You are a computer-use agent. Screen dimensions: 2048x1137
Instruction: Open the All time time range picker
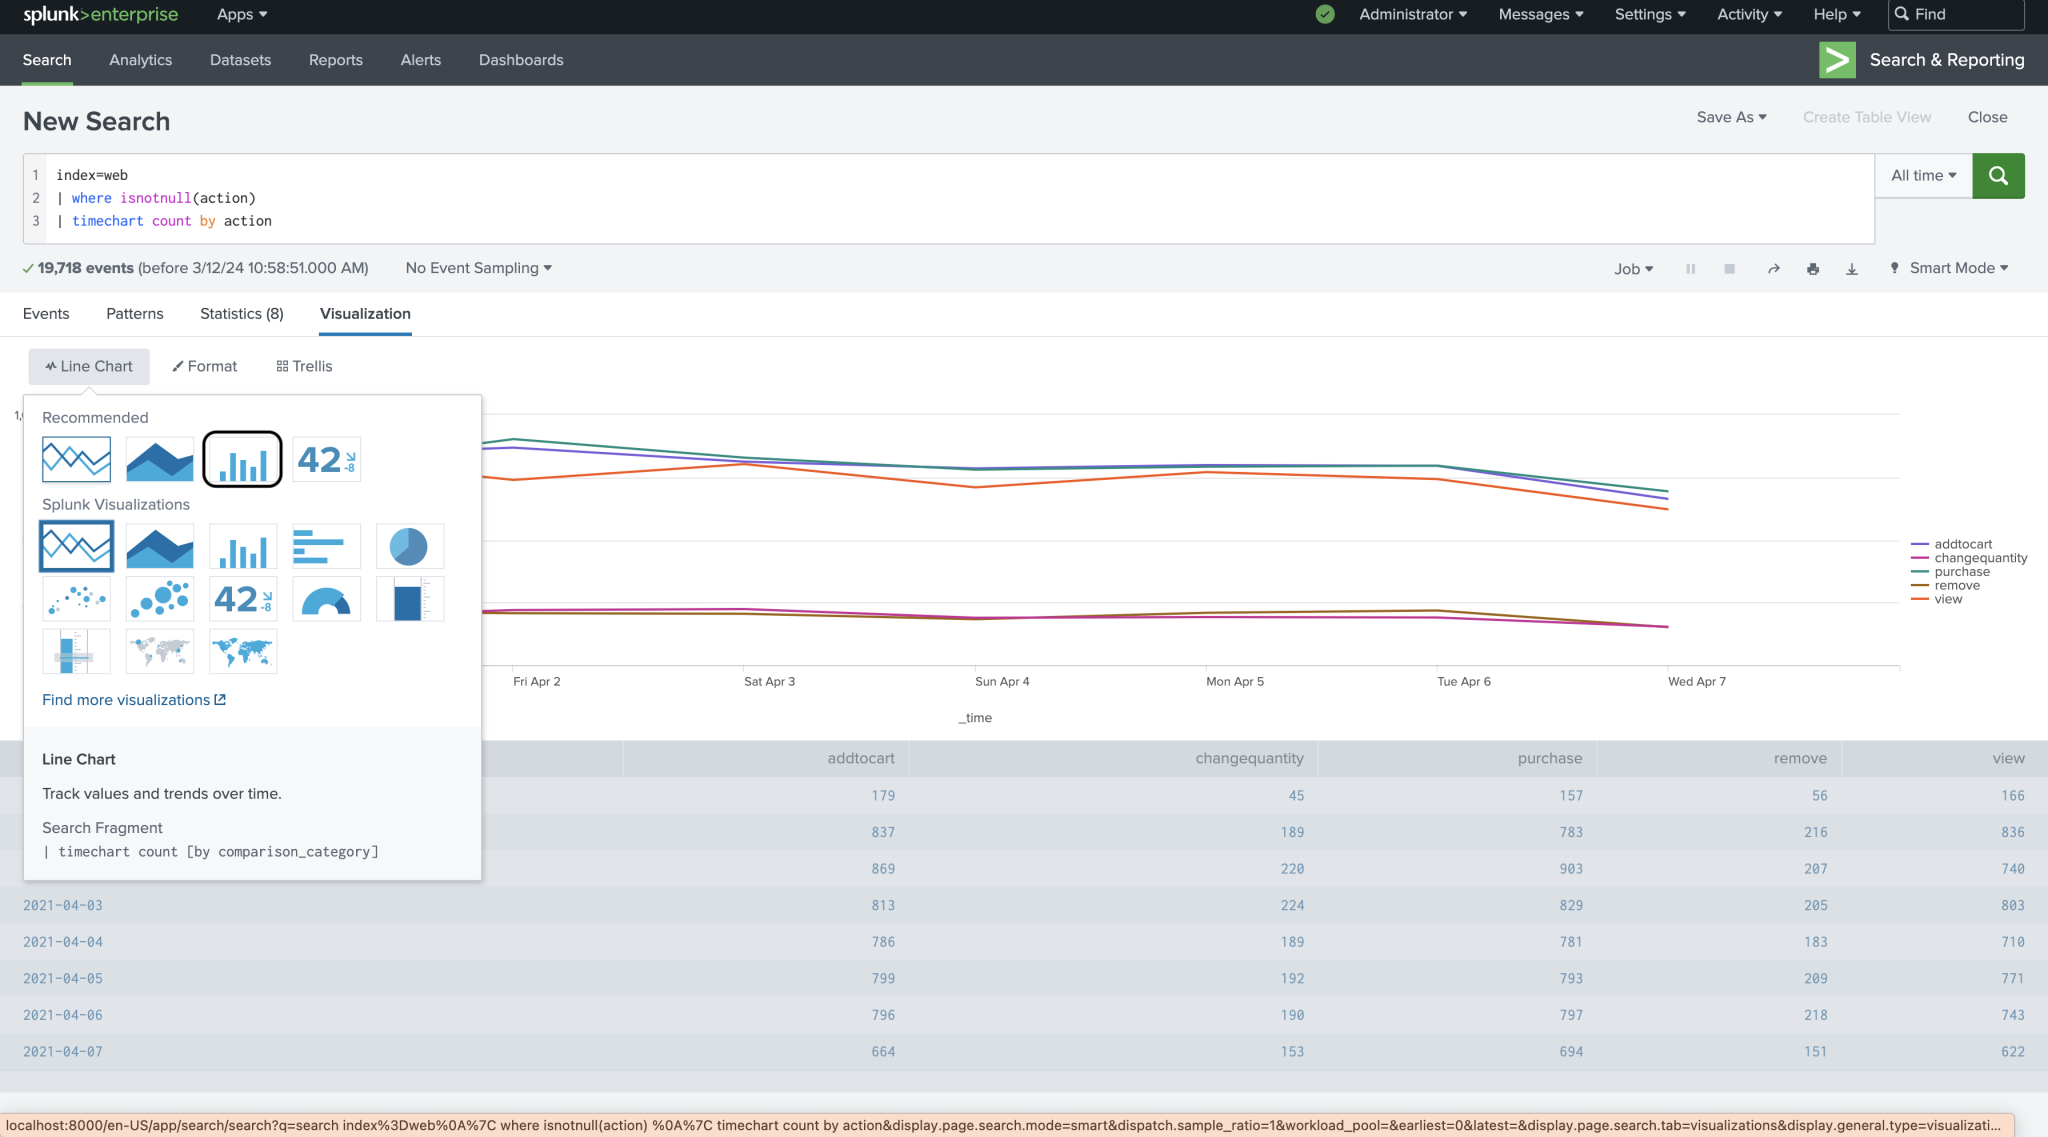(x=1921, y=175)
